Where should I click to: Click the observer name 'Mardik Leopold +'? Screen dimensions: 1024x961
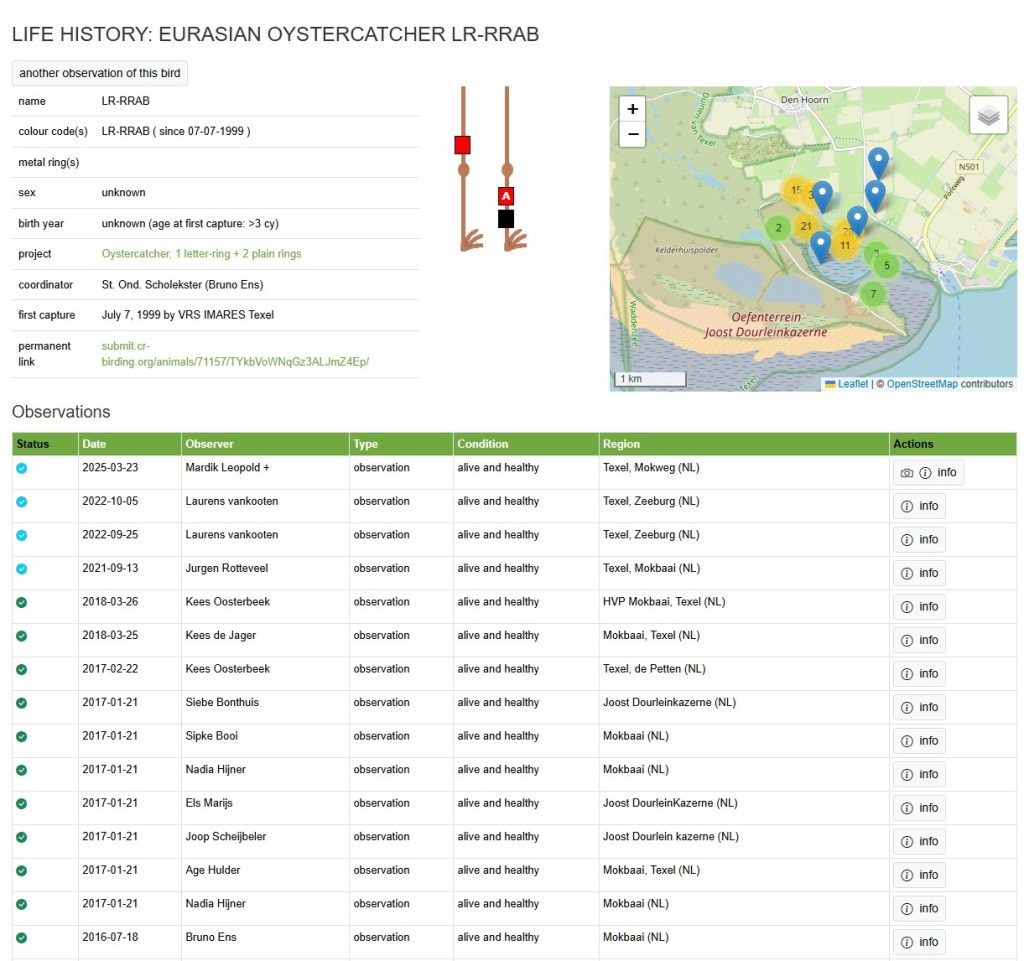(227, 467)
